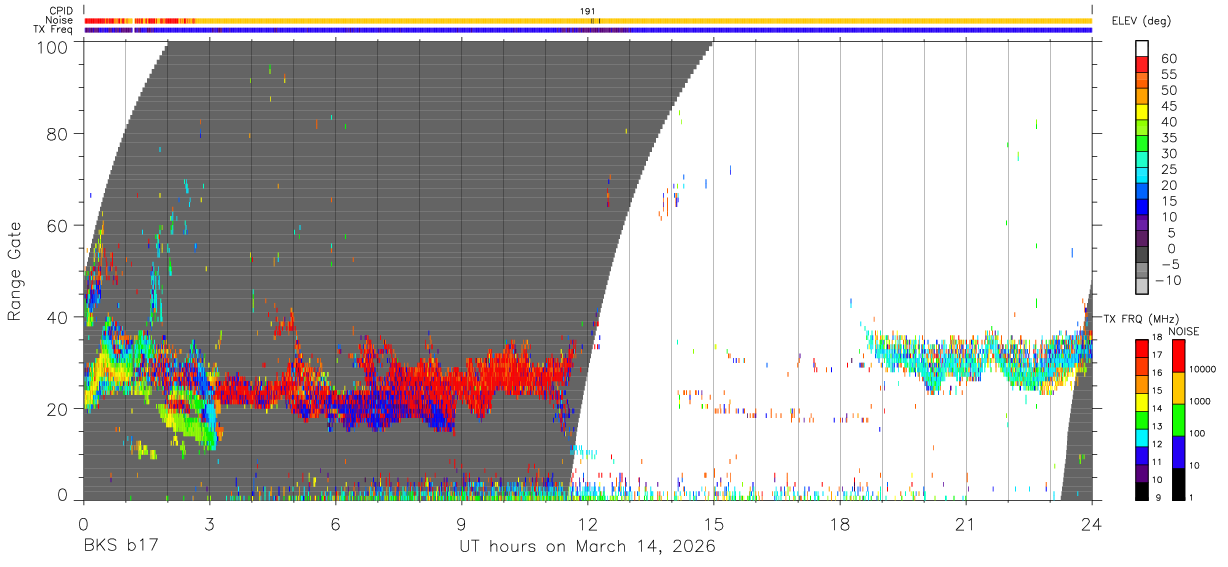Click the 30 tick on ELEV color bar
1228x567 pixels.
1169,154
